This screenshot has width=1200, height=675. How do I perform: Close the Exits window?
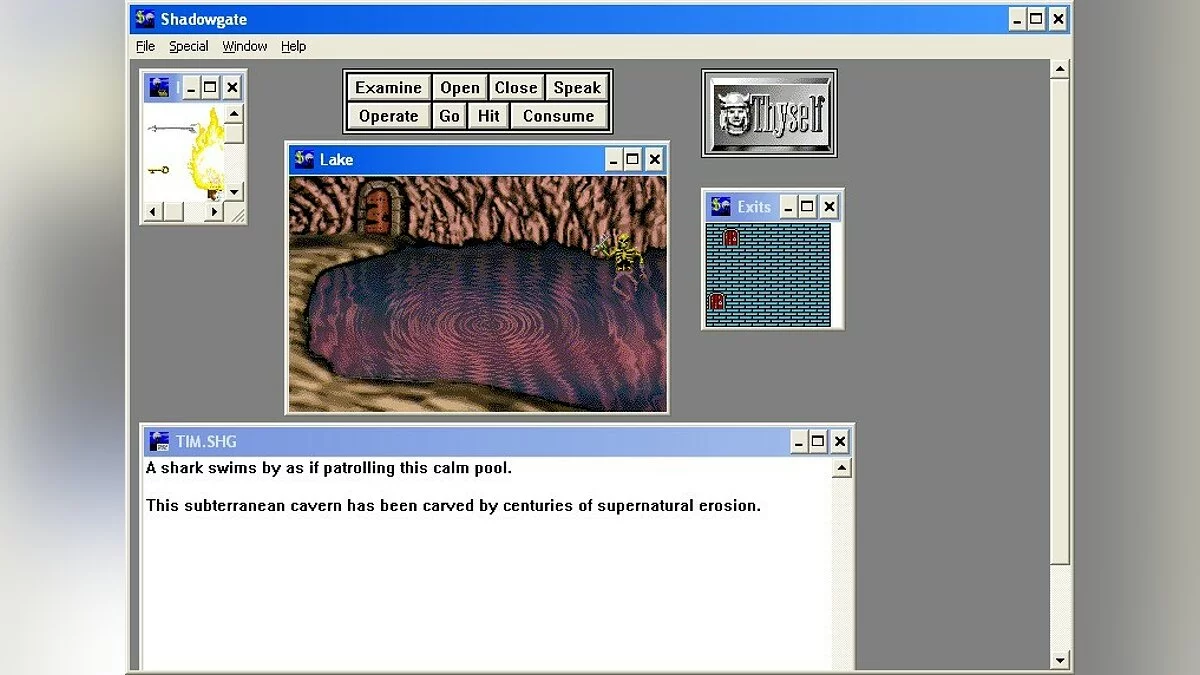pyautogui.click(x=829, y=207)
